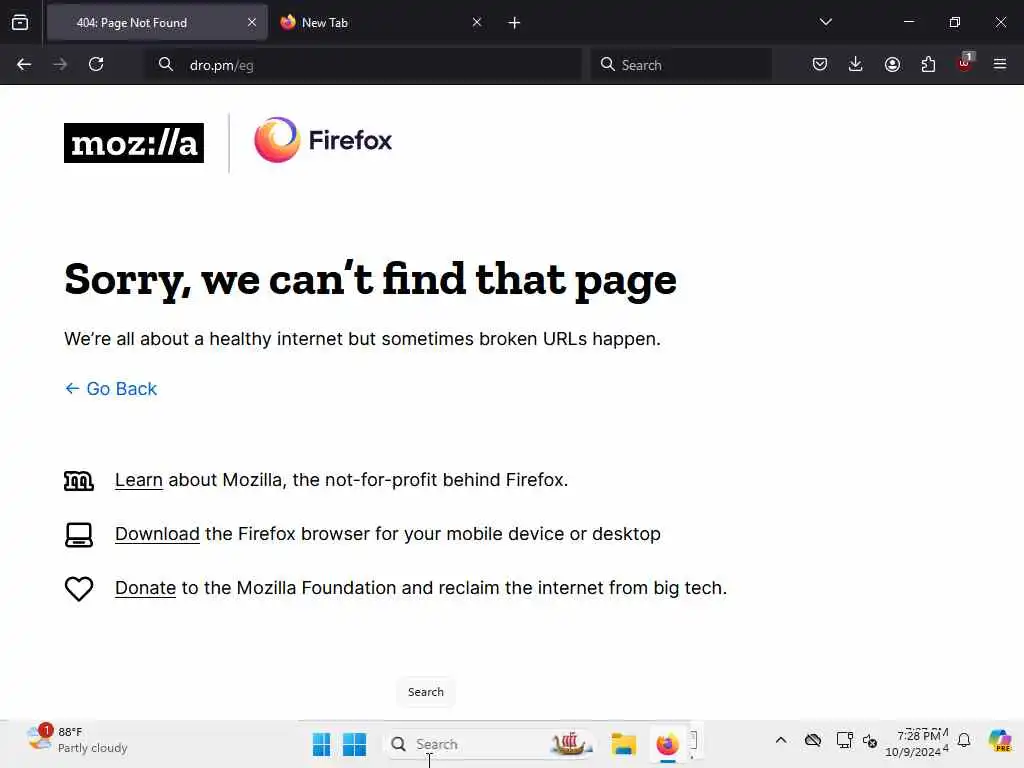
Task: Go forward one page in toolbar
Action: point(60,64)
